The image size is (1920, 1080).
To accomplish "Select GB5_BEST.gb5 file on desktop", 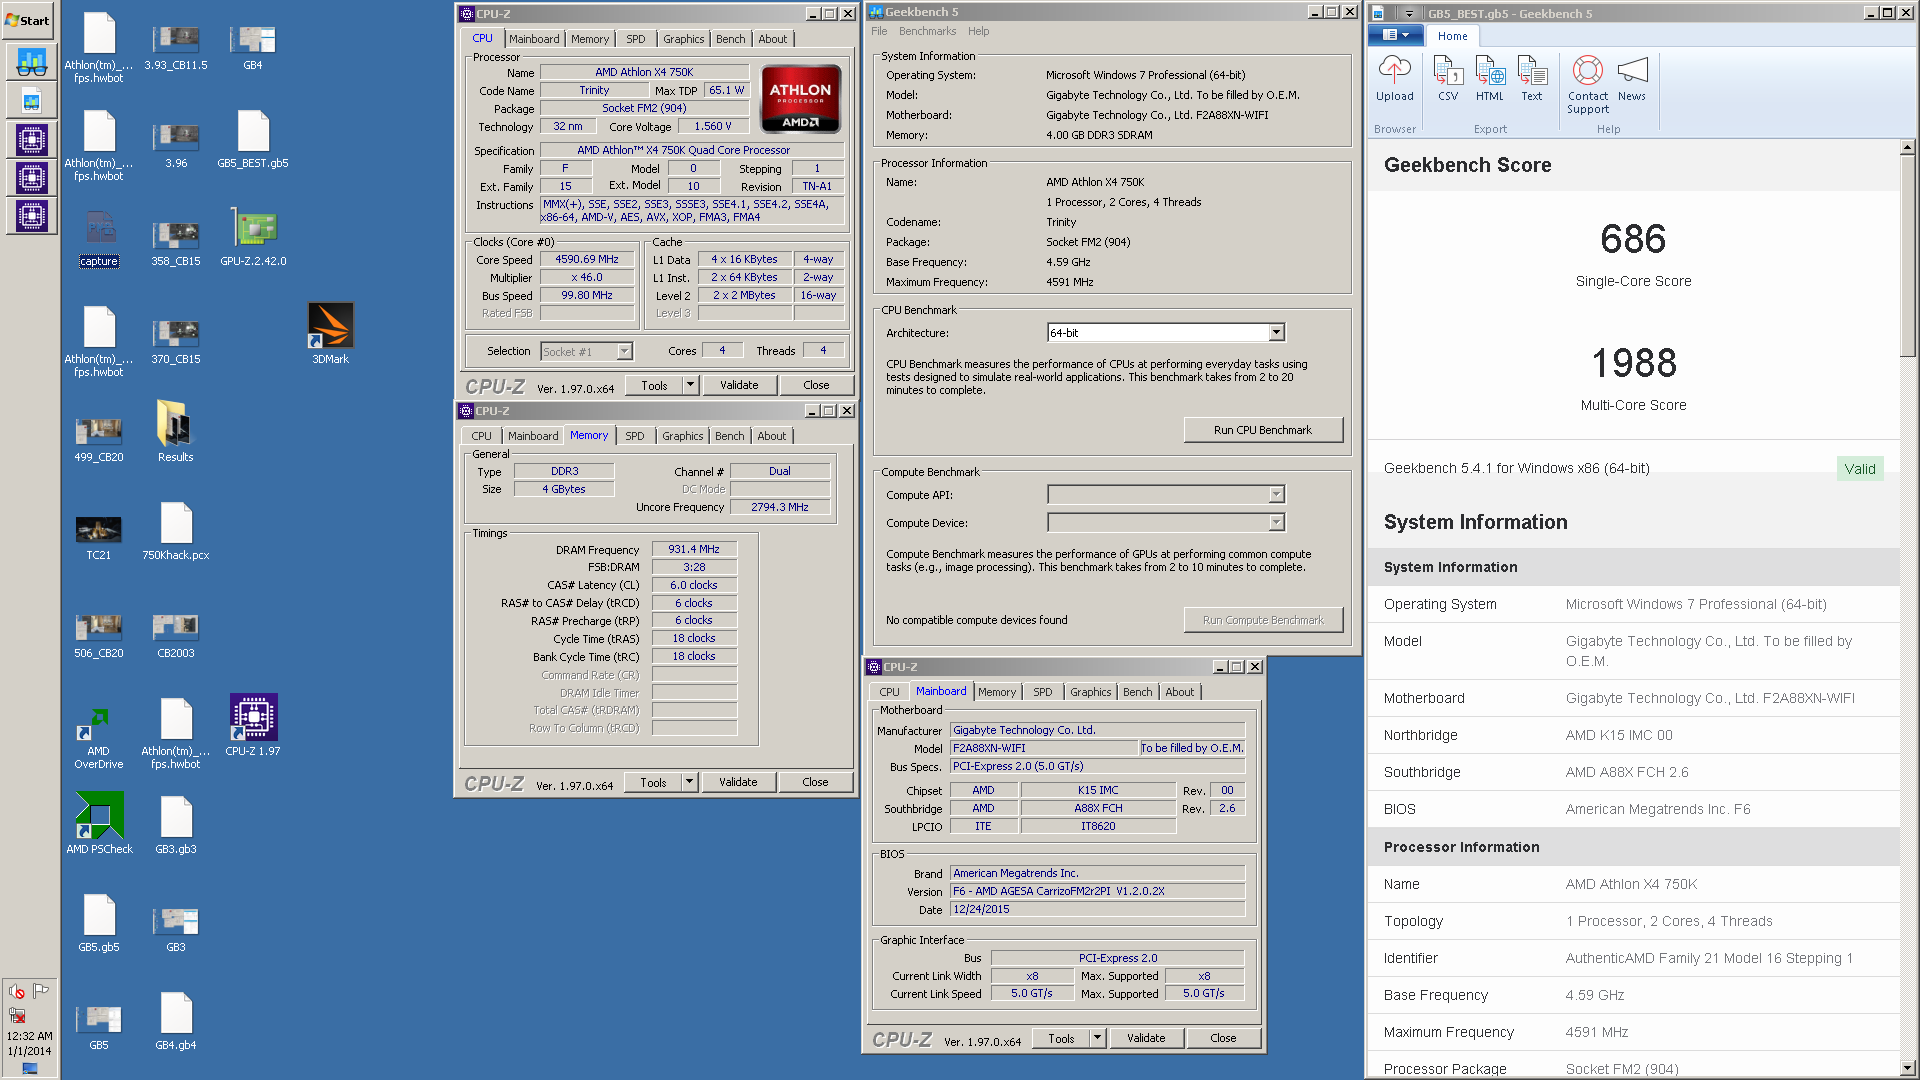I will pos(253,139).
